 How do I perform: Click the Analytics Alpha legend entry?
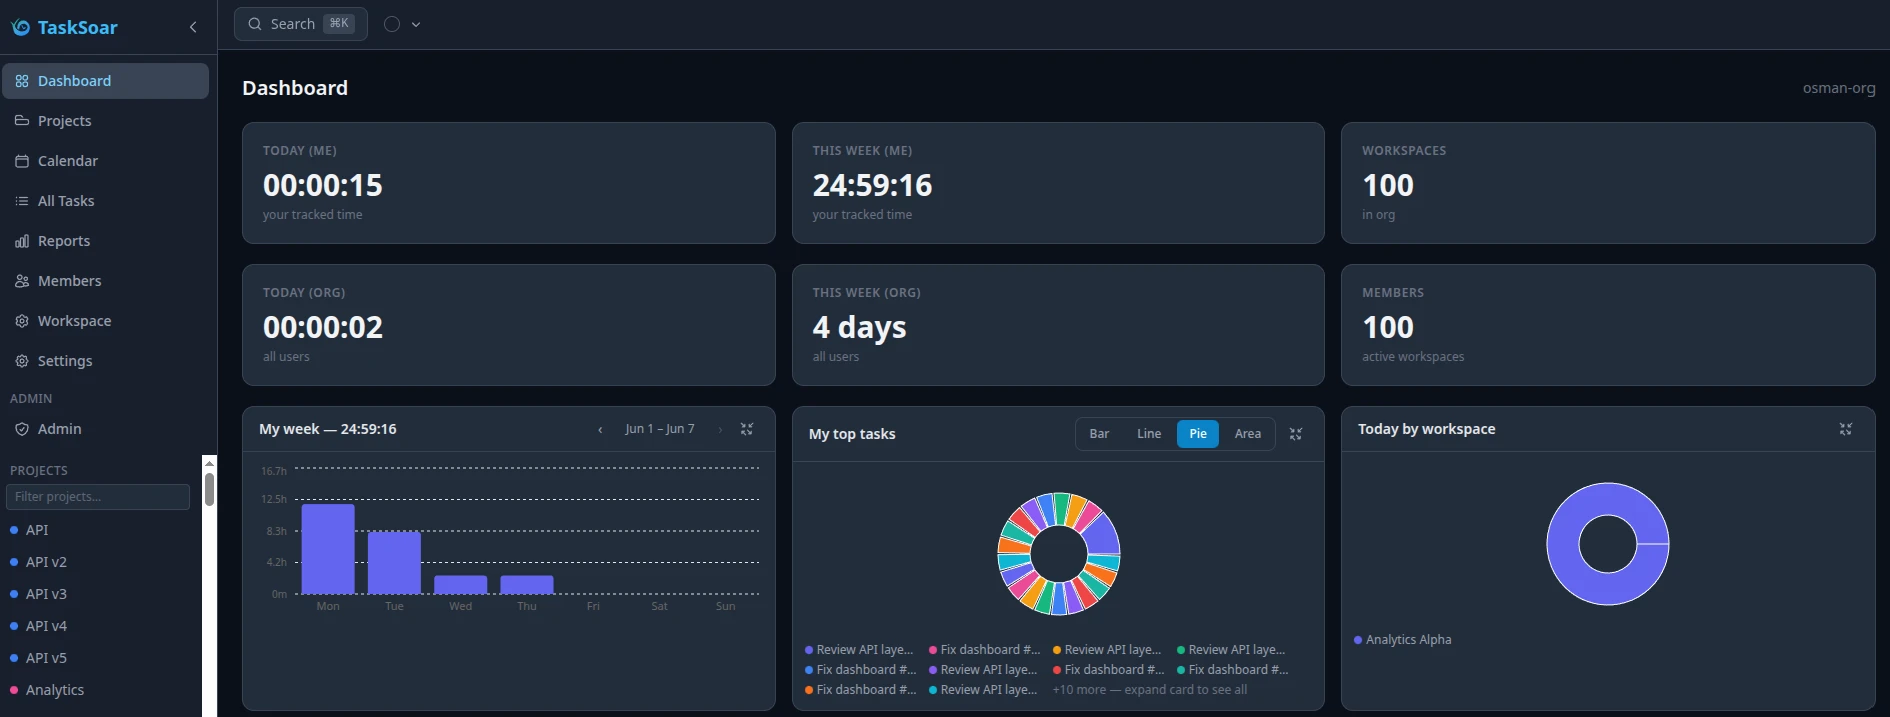click(1403, 640)
